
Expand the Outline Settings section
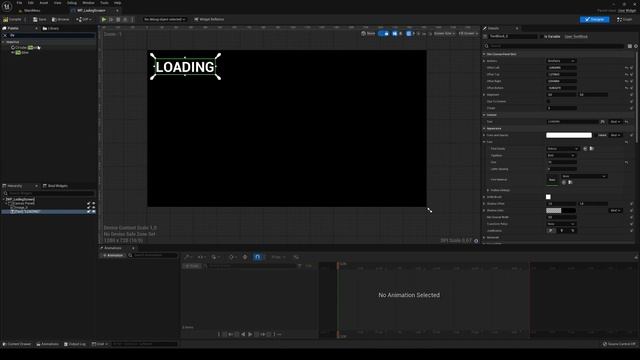488,190
